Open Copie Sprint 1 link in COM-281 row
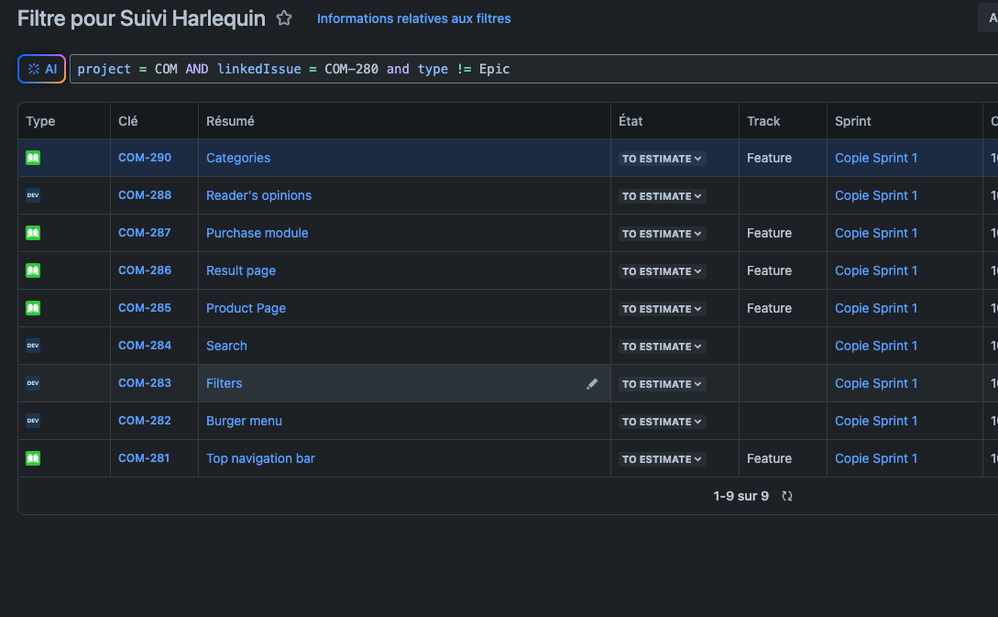Image resolution: width=998 pixels, height=617 pixels. pyautogui.click(x=876, y=458)
